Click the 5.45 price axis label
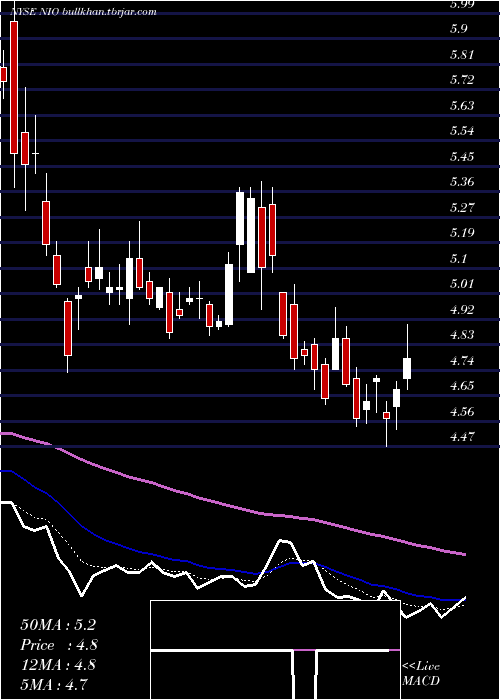 click(x=462, y=156)
